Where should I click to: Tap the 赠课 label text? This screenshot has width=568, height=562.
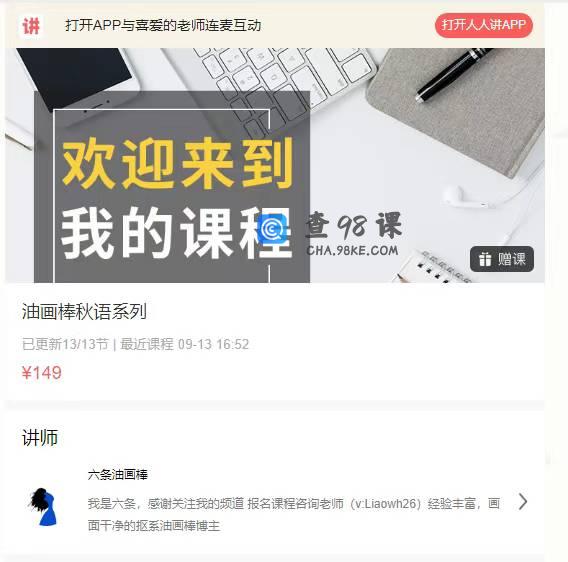point(511,259)
